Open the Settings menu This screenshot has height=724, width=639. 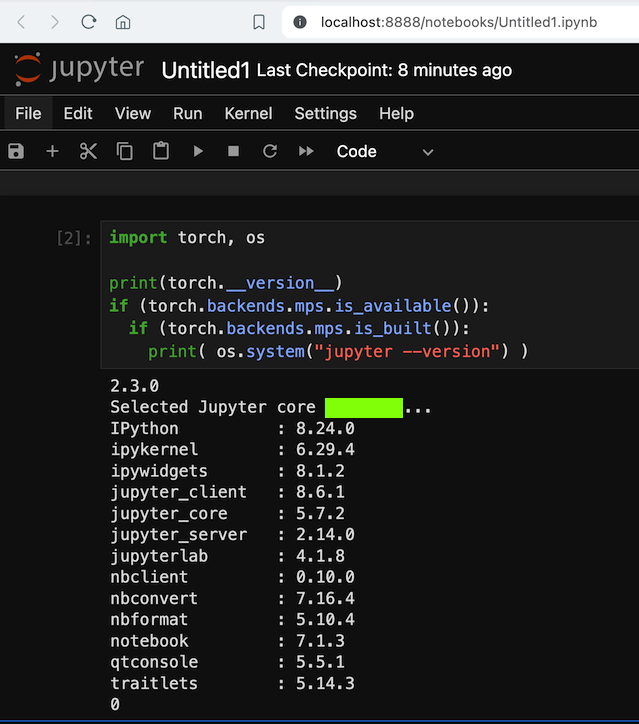click(325, 113)
